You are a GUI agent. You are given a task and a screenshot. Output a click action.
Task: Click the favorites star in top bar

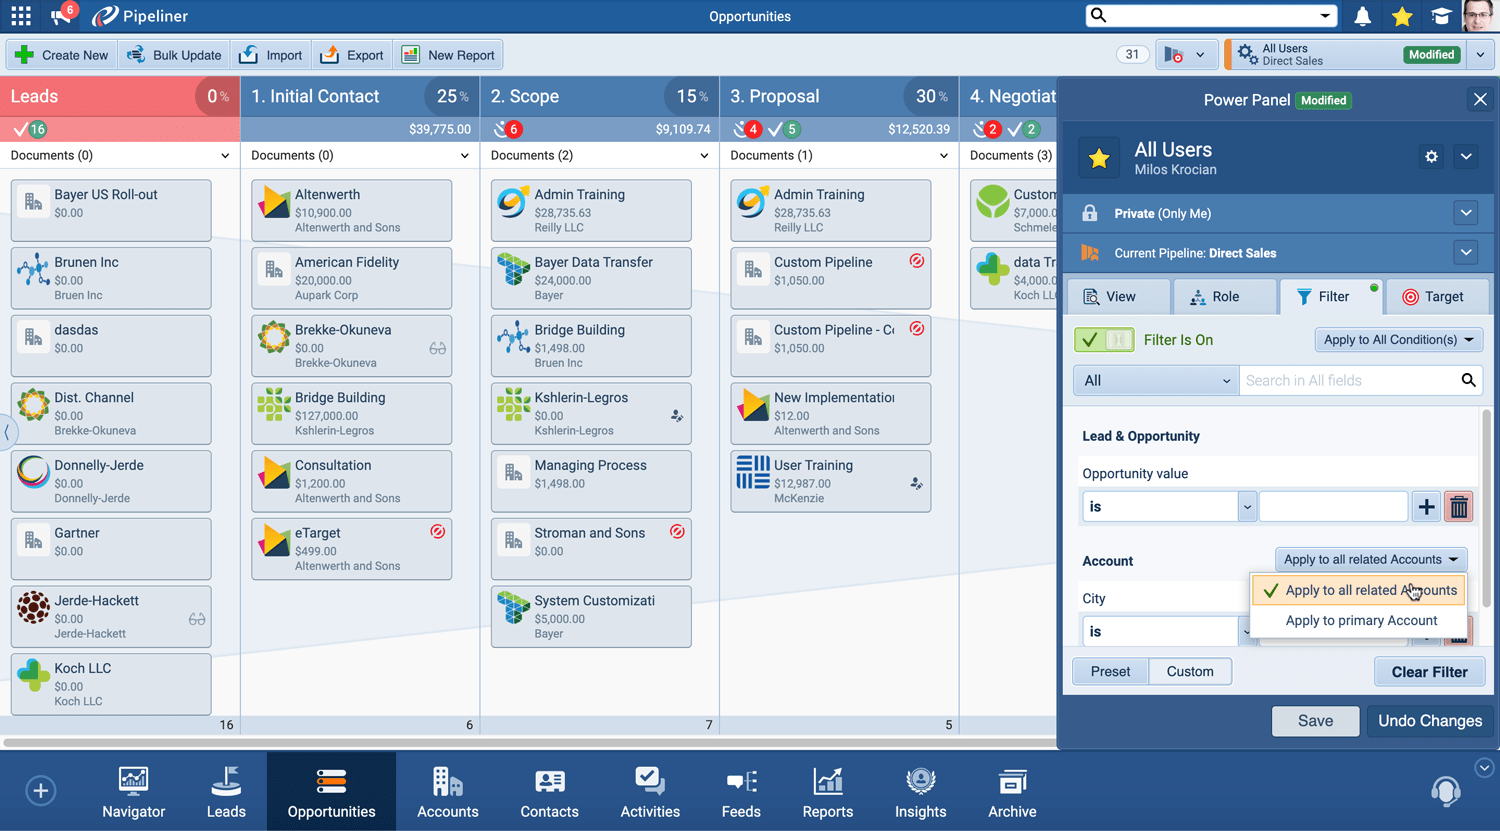(x=1402, y=16)
